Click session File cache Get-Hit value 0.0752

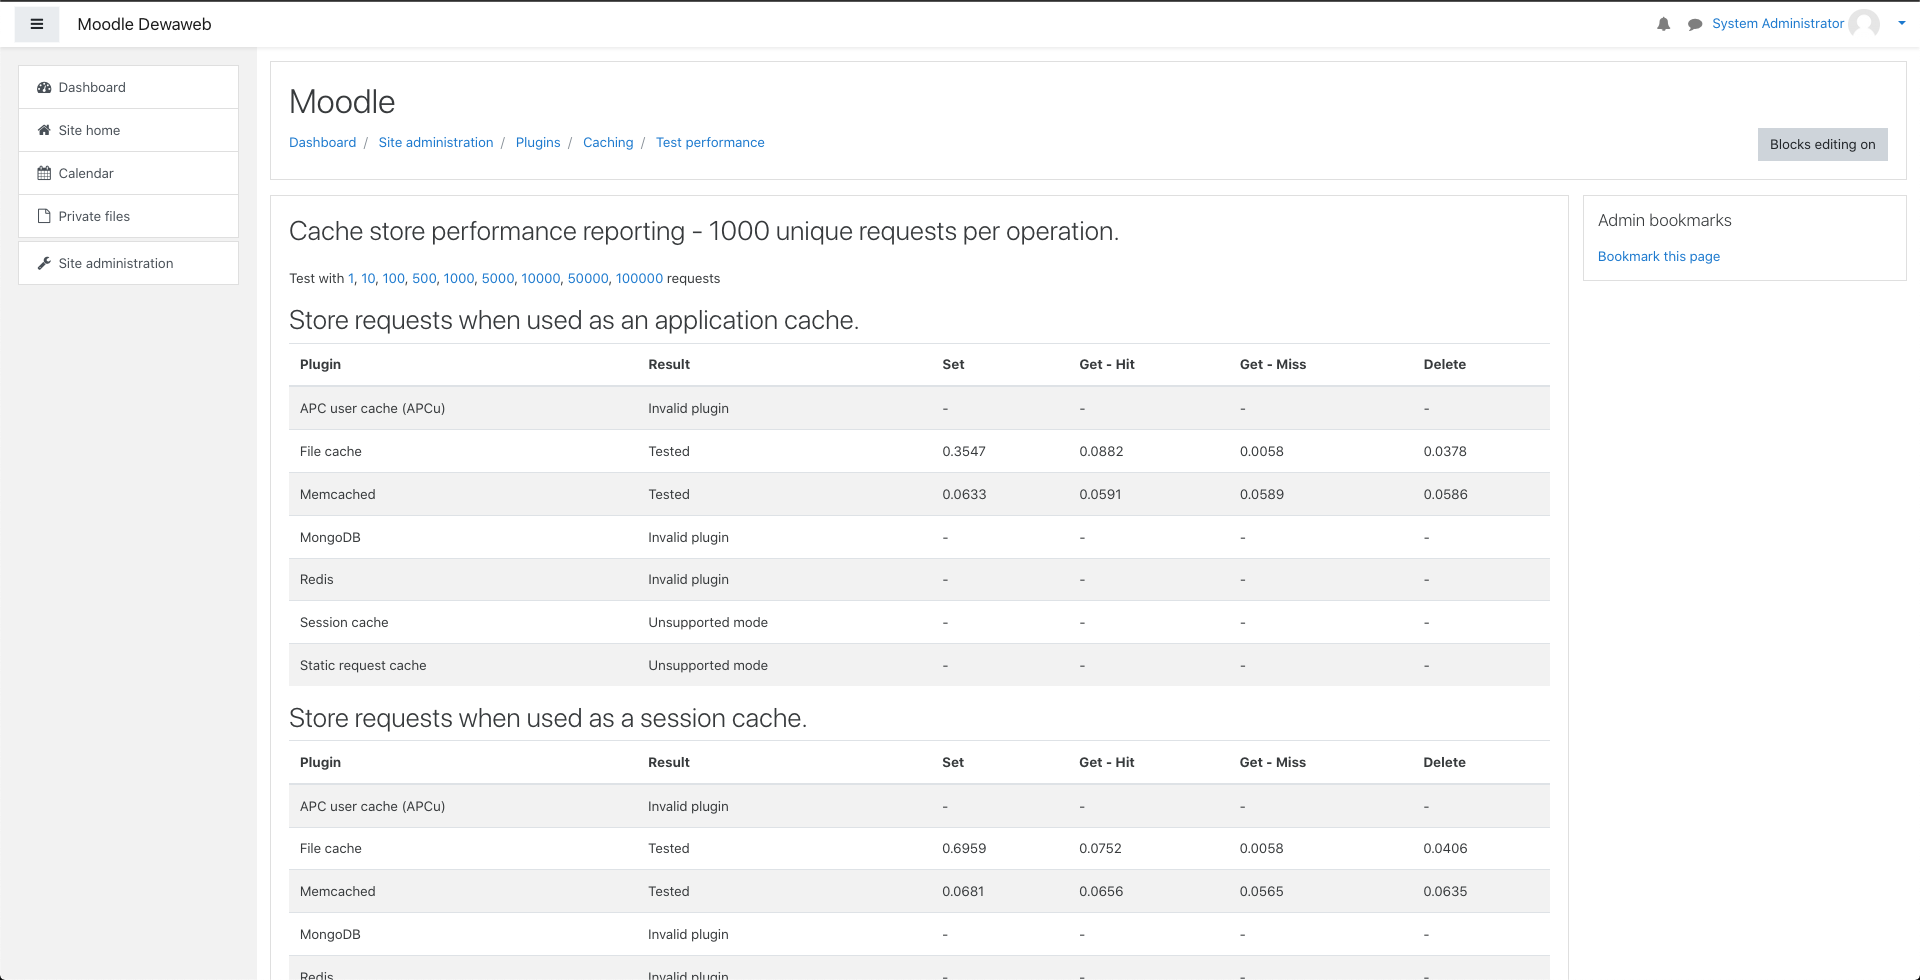pyautogui.click(x=1100, y=848)
